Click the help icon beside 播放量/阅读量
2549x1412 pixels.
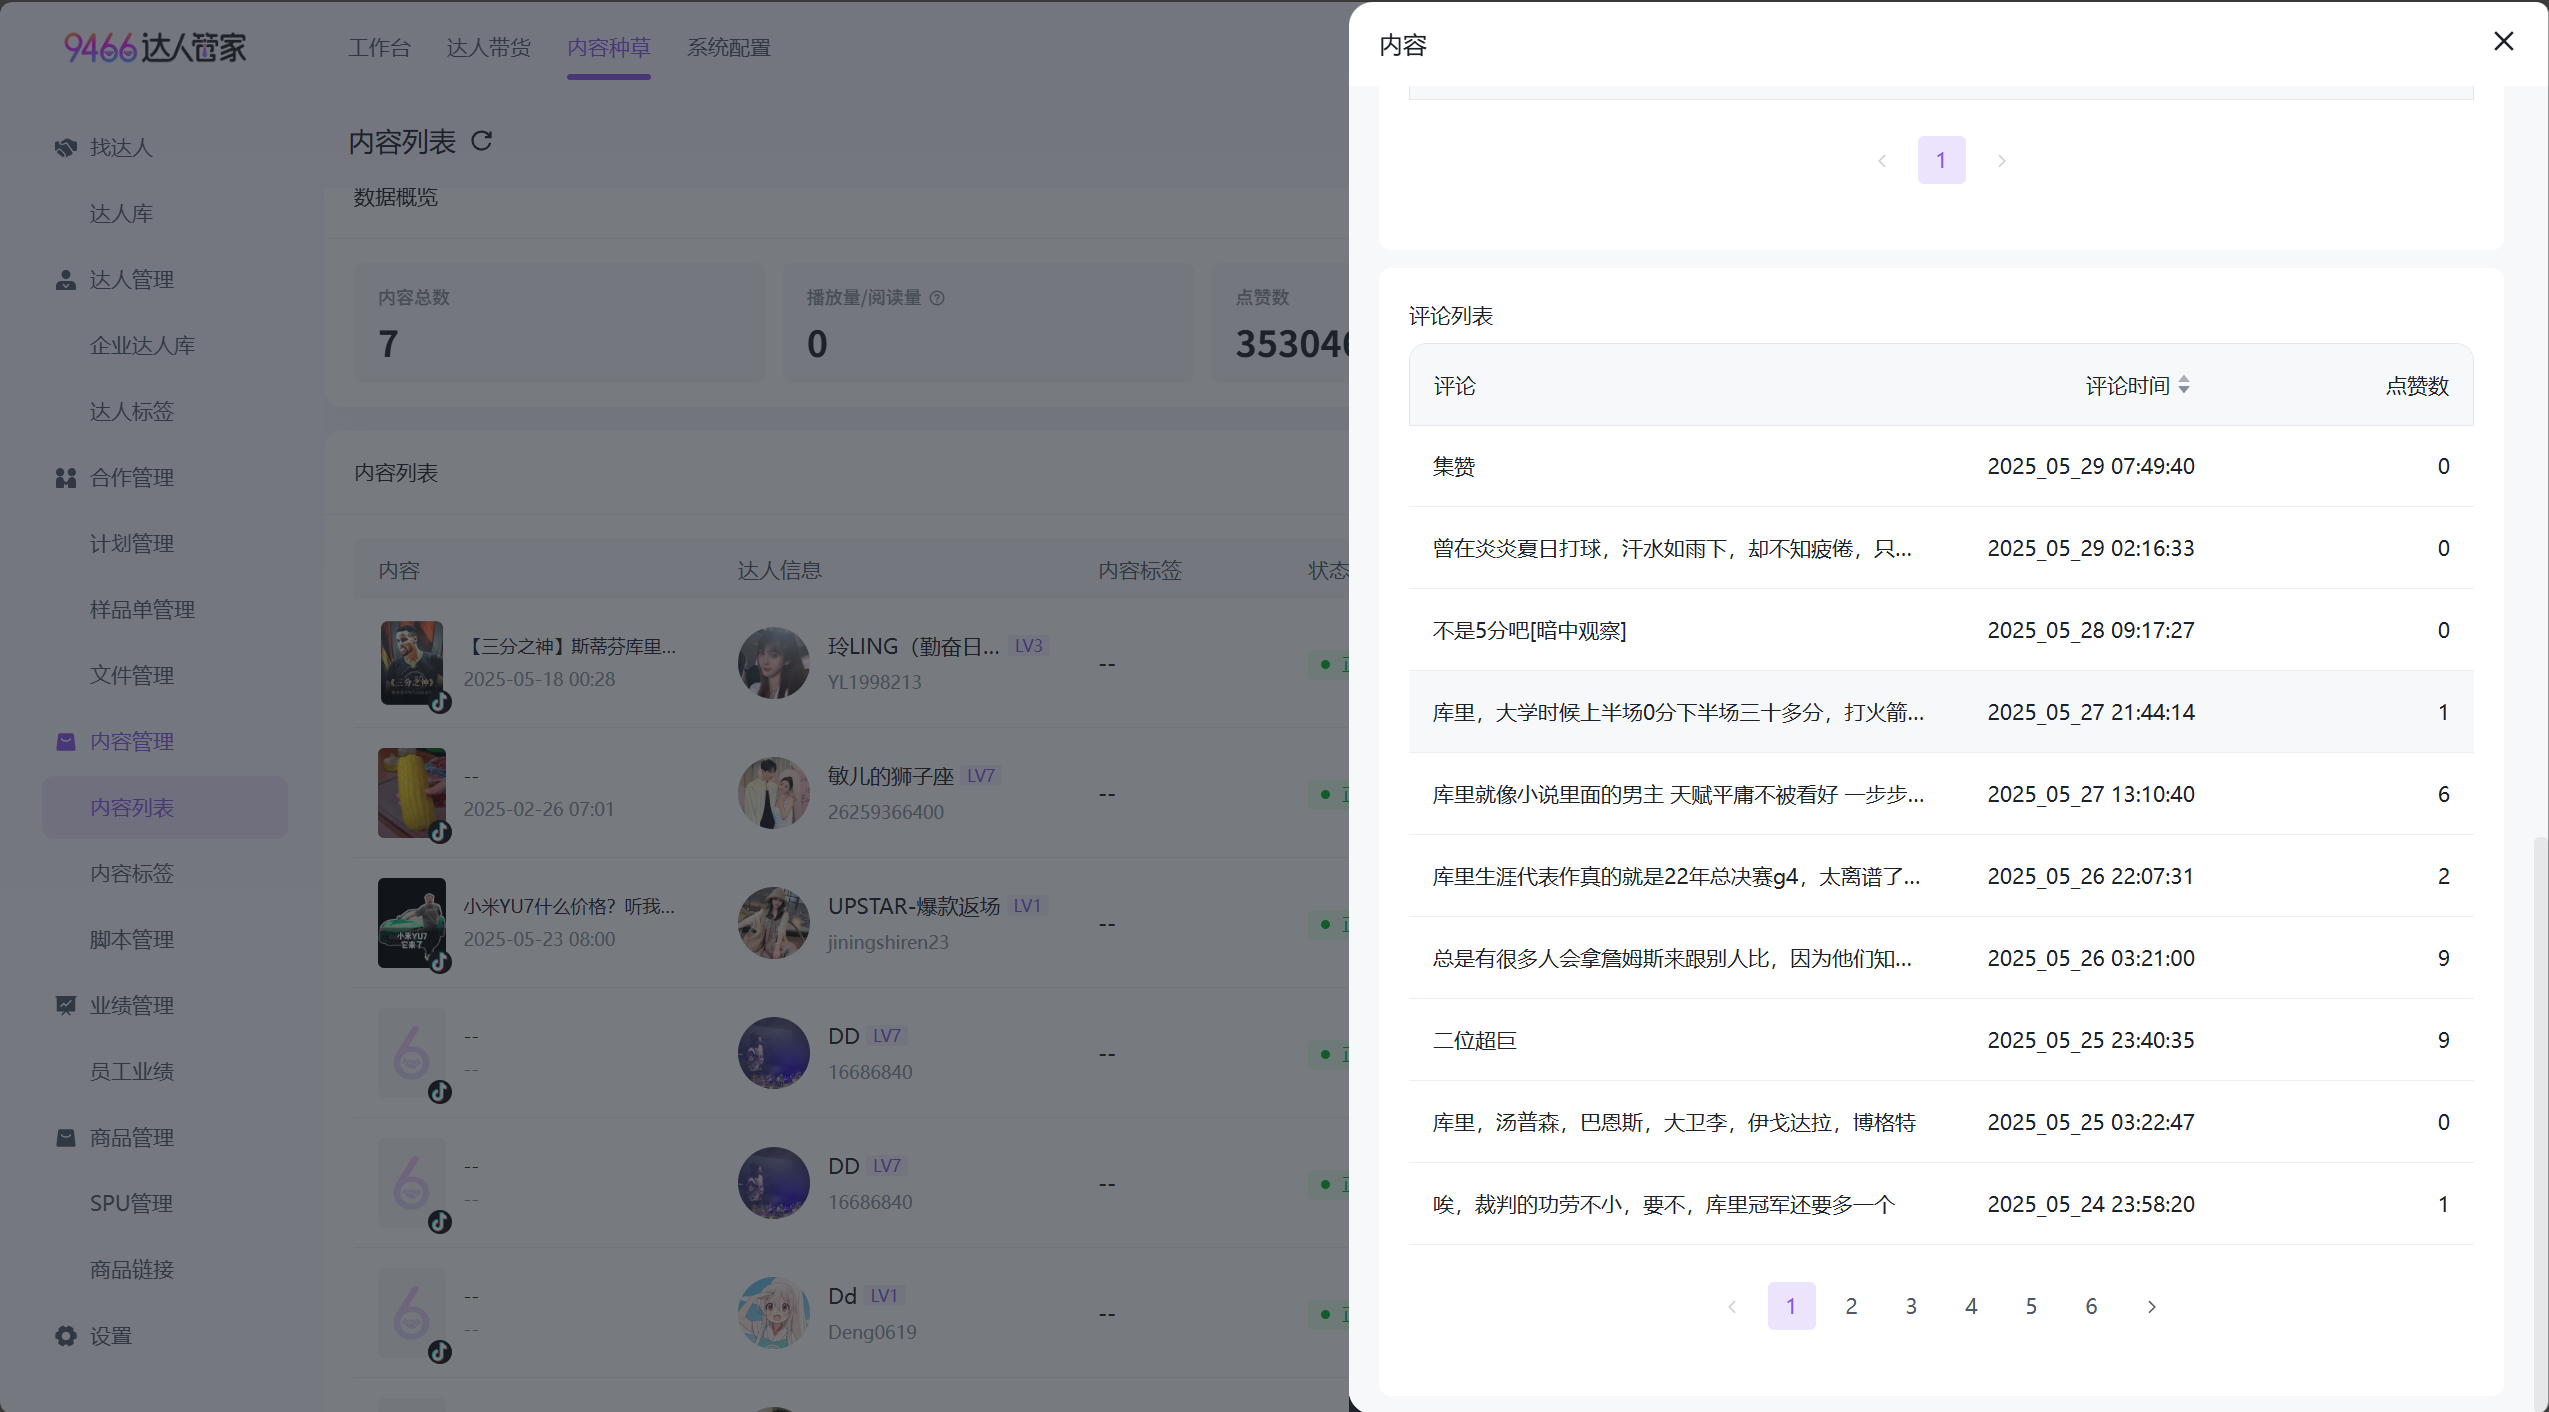[937, 298]
